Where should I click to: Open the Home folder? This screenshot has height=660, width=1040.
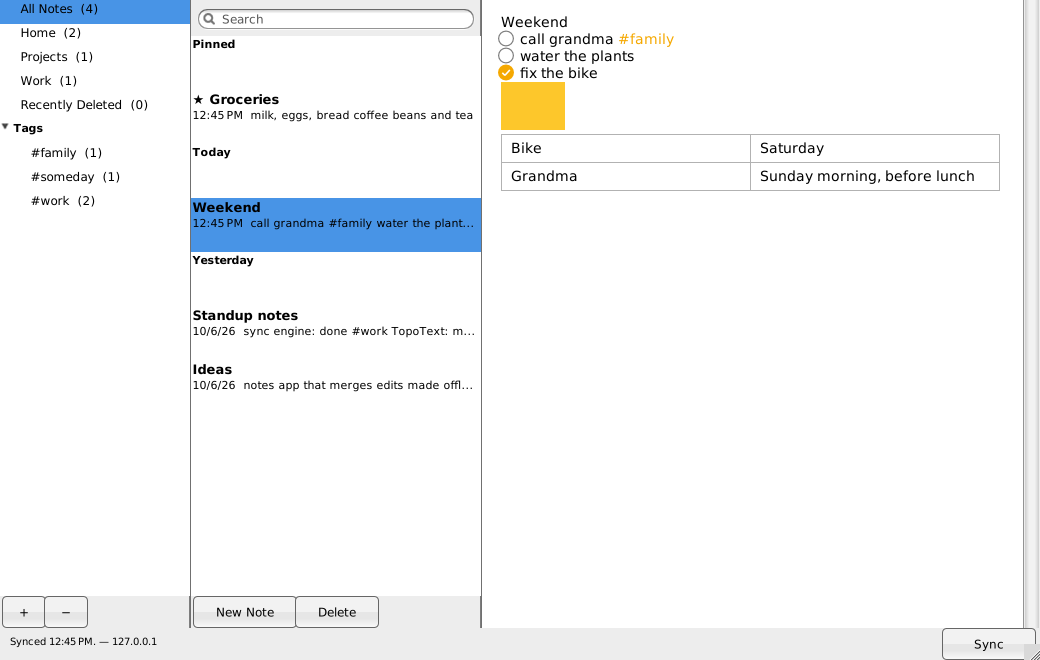[x=95, y=33]
